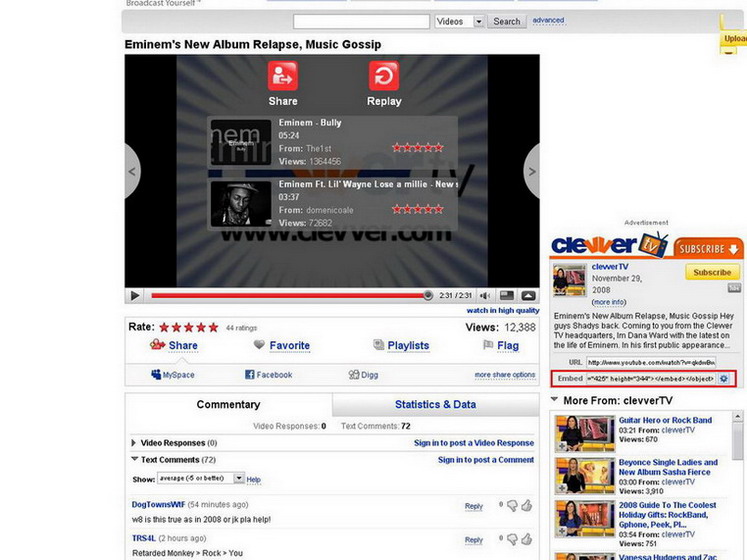This screenshot has width=747, height=560.
Task: Open more share options link
Action: (505, 375)
